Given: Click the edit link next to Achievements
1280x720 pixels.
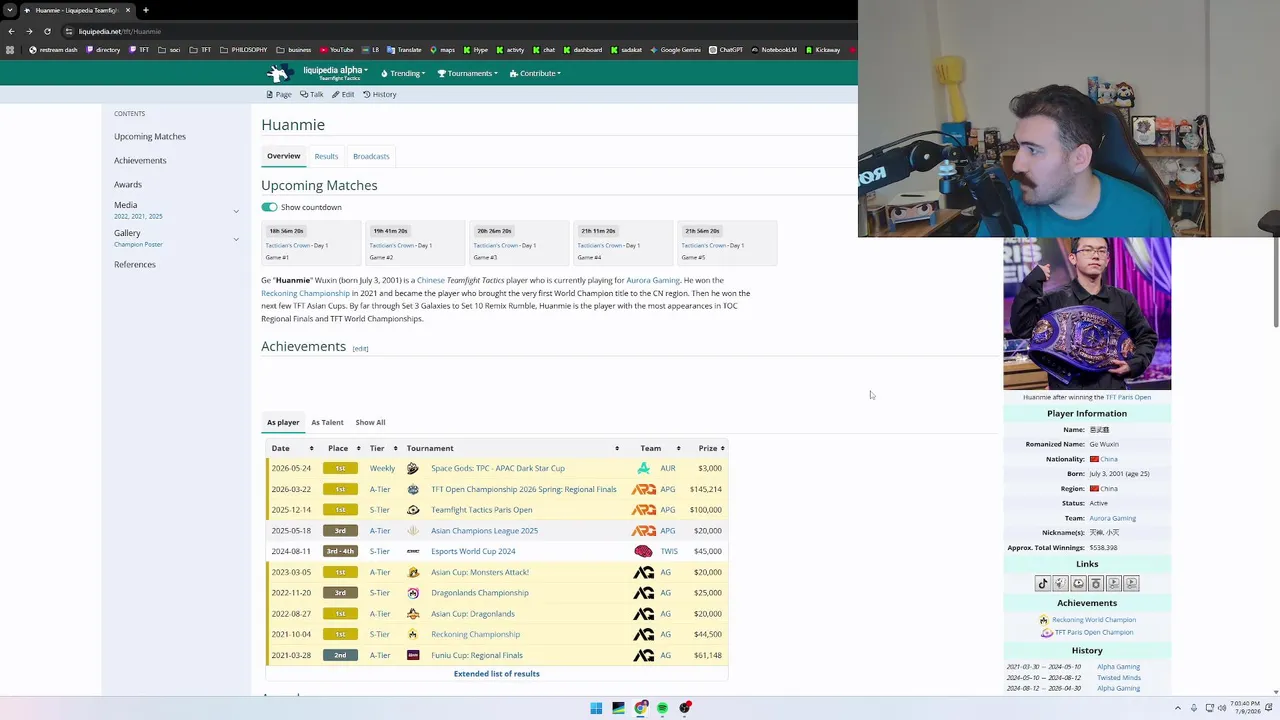Looking at the screenshot, I should (360, 348).
